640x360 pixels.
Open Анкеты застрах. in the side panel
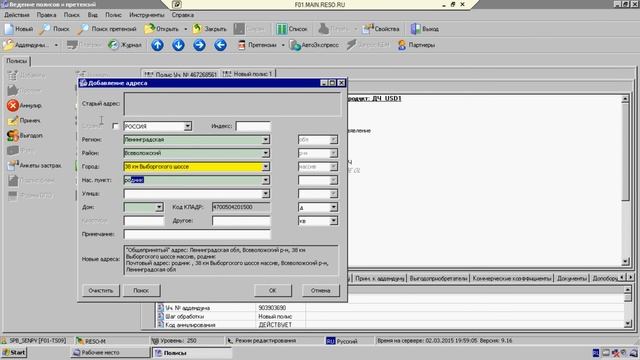coord(34,165)
